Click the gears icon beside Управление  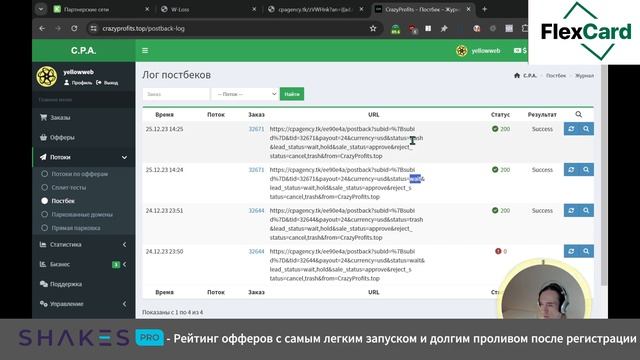(x=44, y=304)
